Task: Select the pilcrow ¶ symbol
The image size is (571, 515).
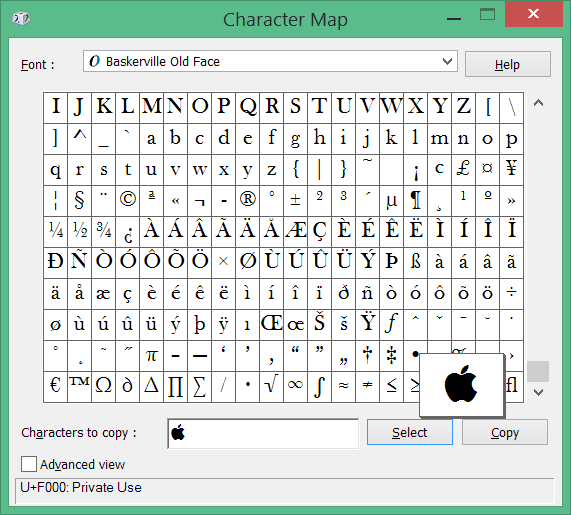Action: [416, 200]
